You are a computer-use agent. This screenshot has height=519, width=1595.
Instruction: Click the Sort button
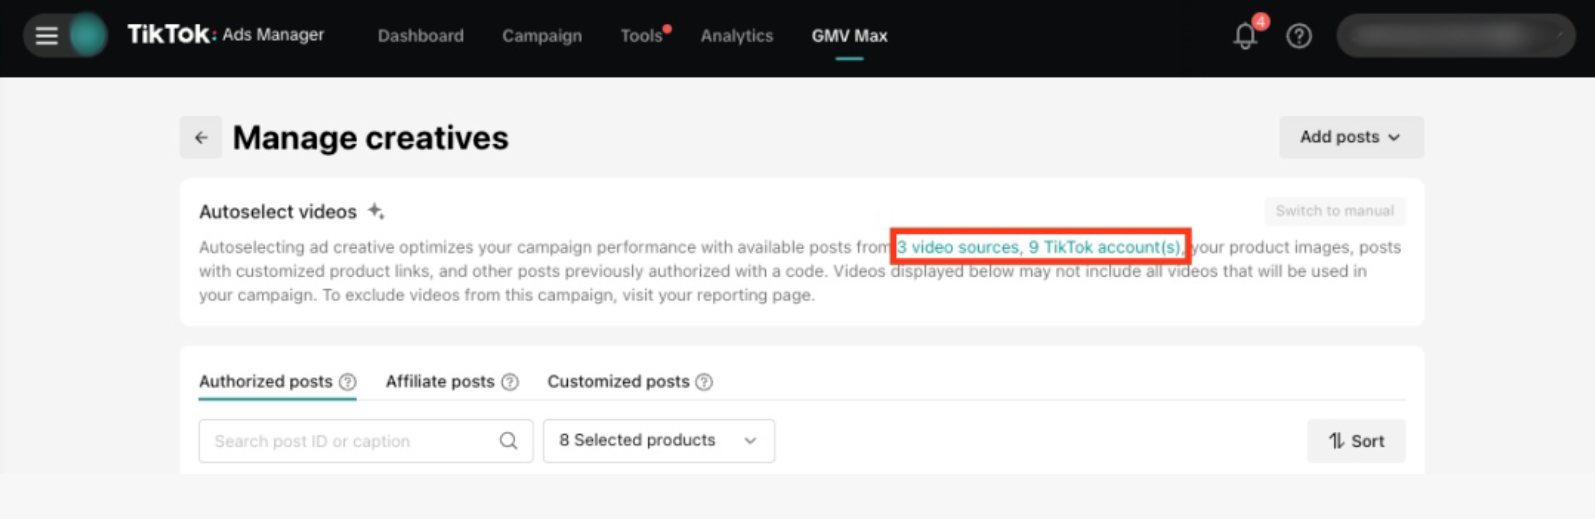tap(1355, 441)
